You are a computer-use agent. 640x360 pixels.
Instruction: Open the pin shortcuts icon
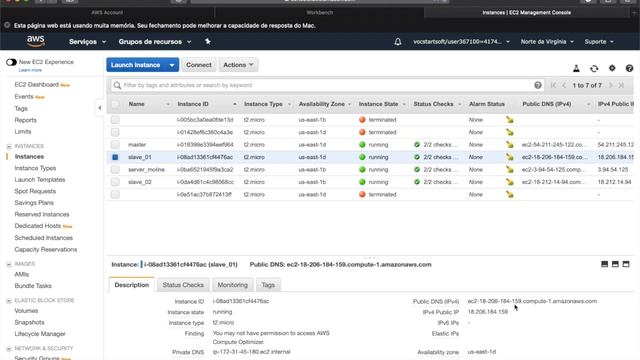point(208,41)
